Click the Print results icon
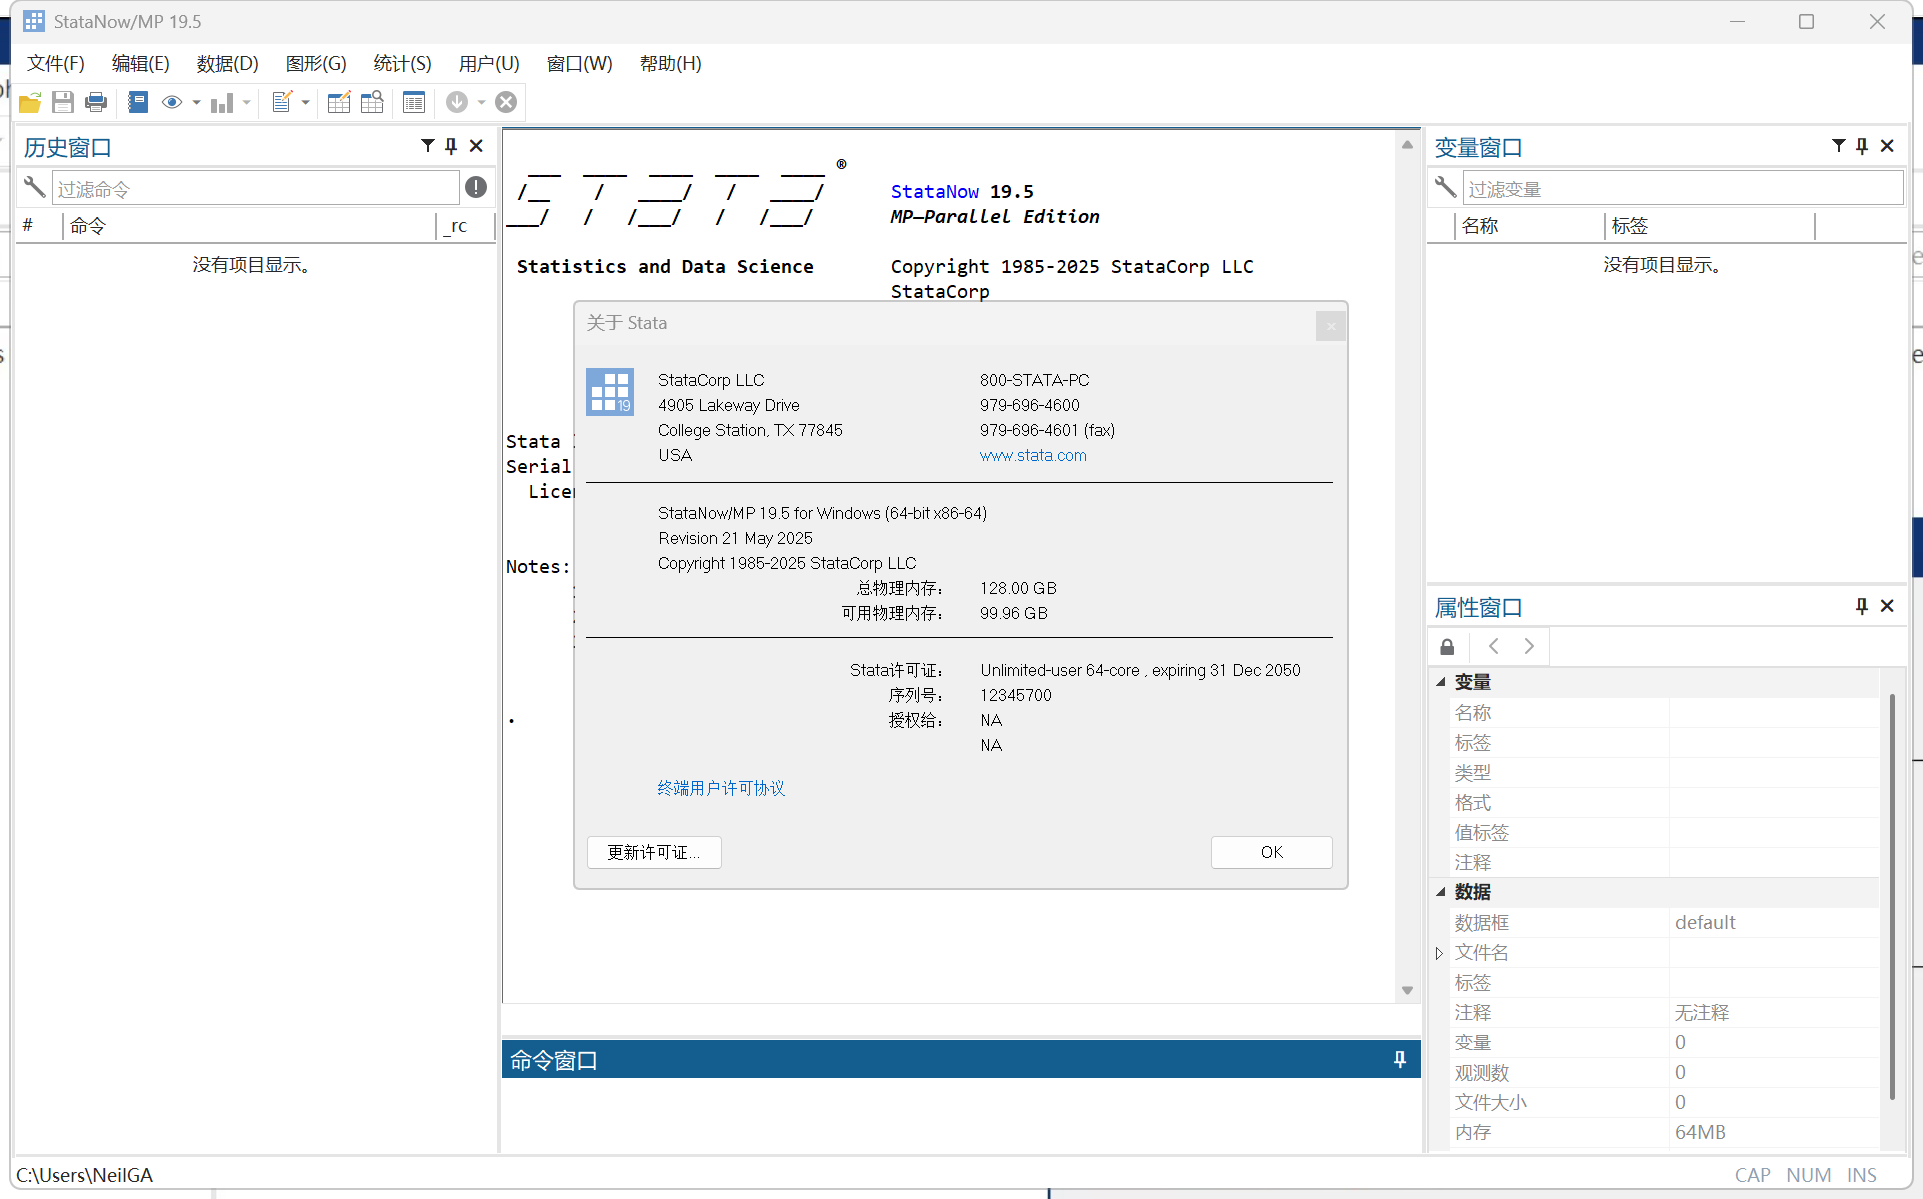This screenshot has width=1923, height=1199. pyautogui.click(x=96, y=102)
